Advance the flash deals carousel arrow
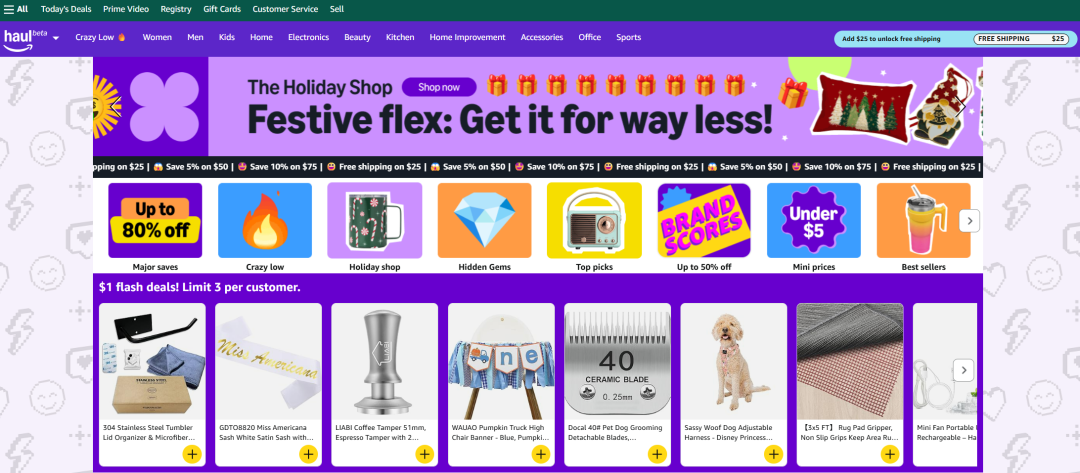The height and width of the screenshot is (473, 1080). 964,370
